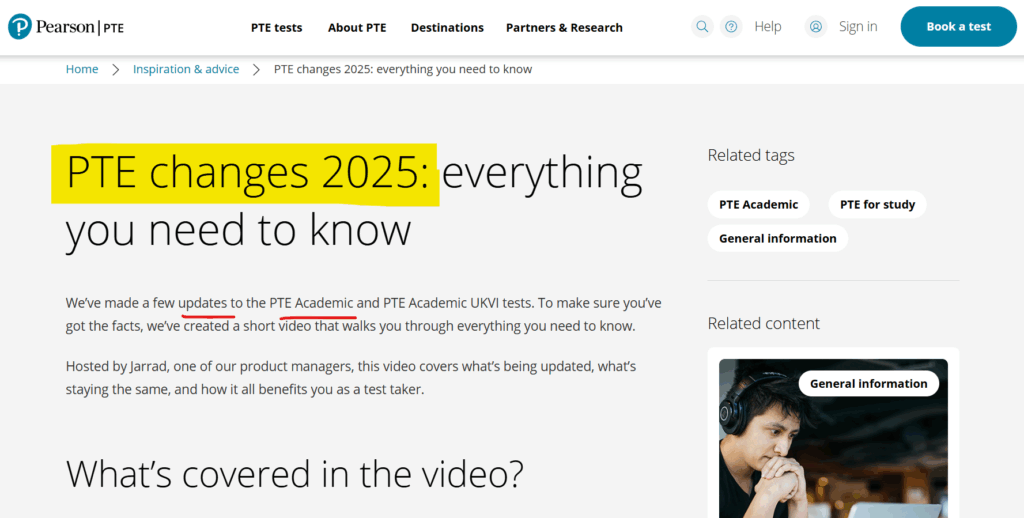
Task: Click the General information badge on the related card
Action: click(868, 383)
